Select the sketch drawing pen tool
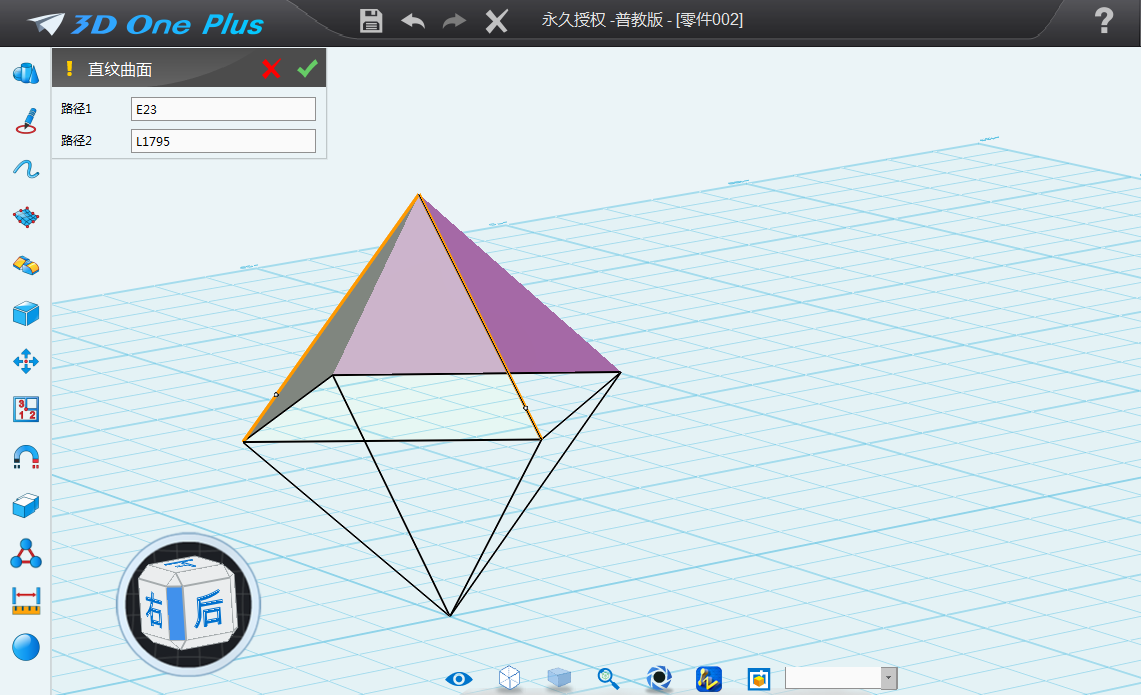 point(26,121)
